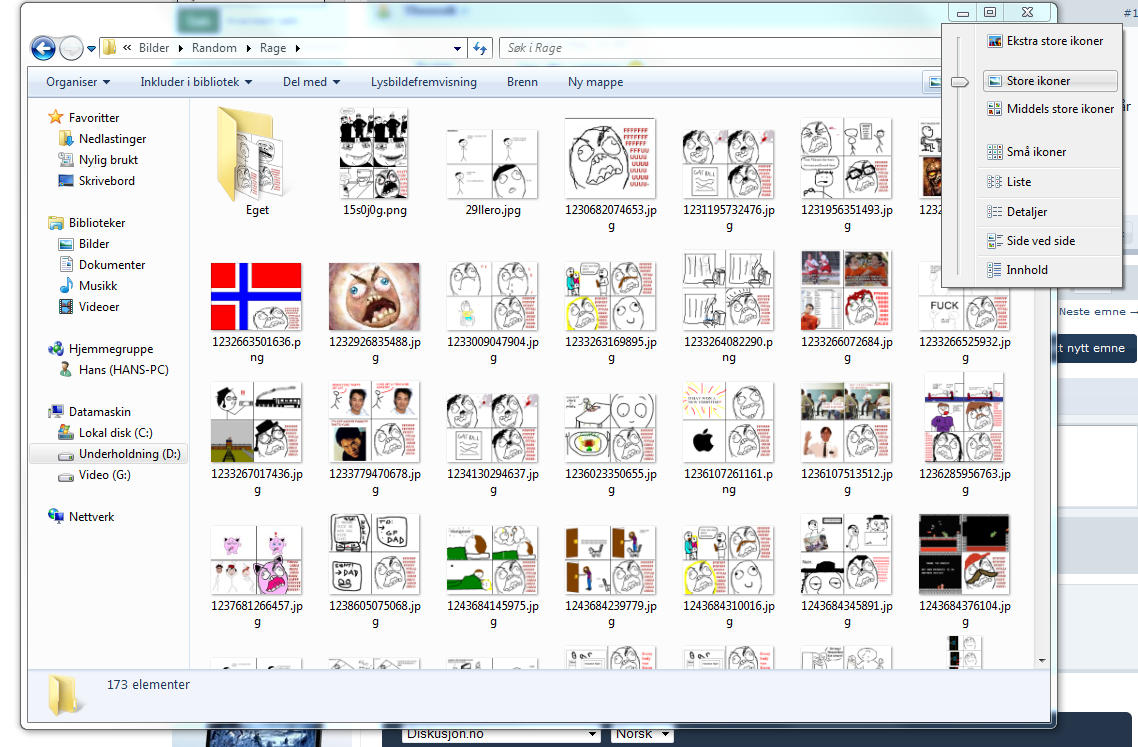Open the Del med dropdown

point(311,82)
